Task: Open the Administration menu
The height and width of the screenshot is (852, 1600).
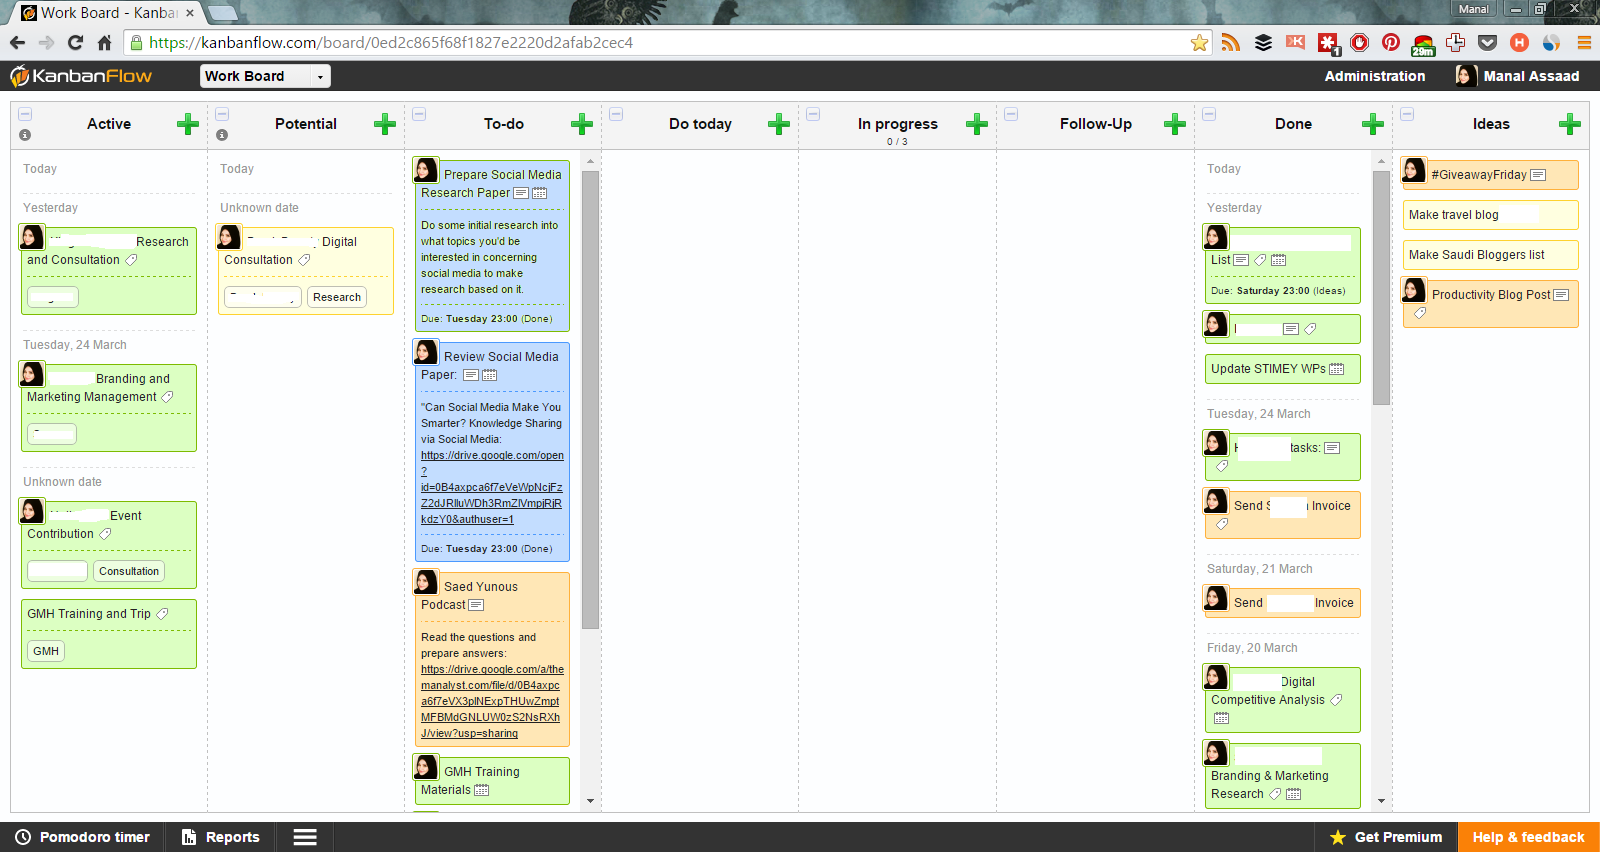Action: (x=1375, y=76)
